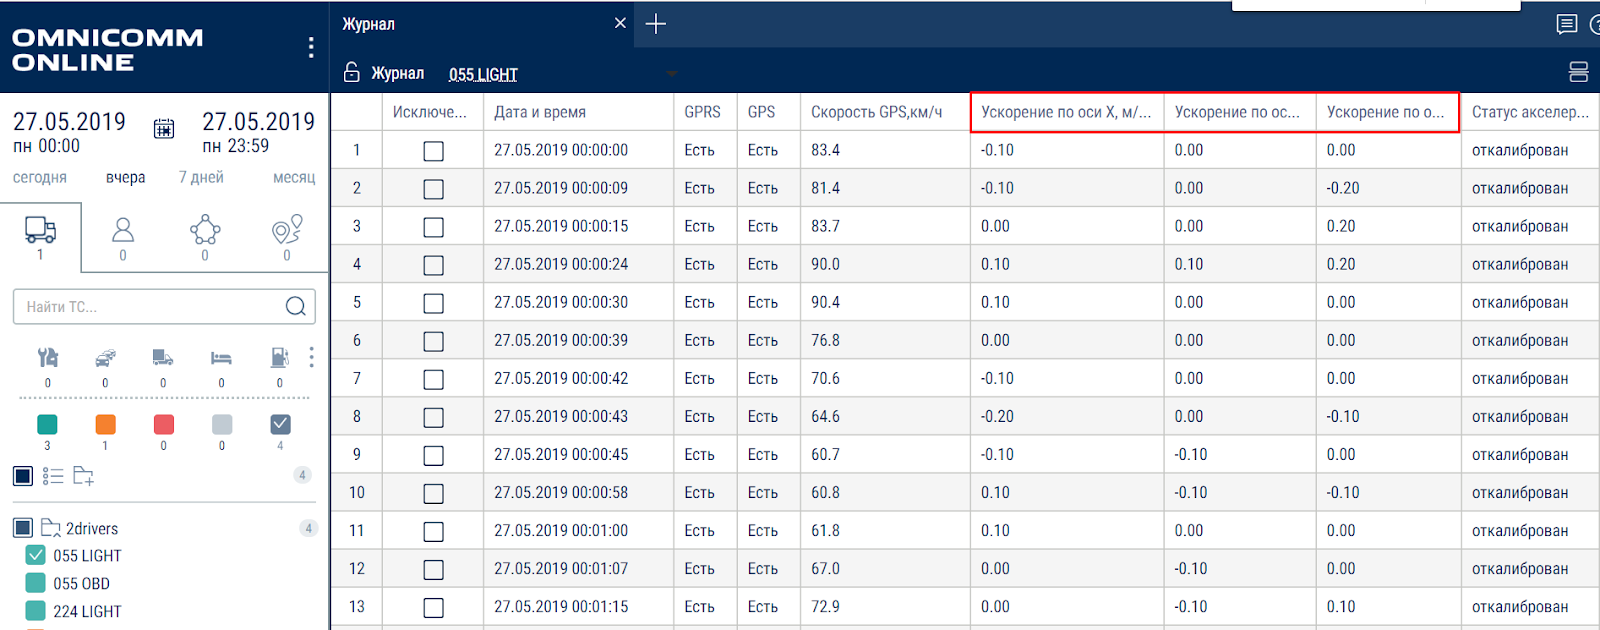Filter by bed idle icon
This screenshot has width=1600, height=630.
coord(221,357)
